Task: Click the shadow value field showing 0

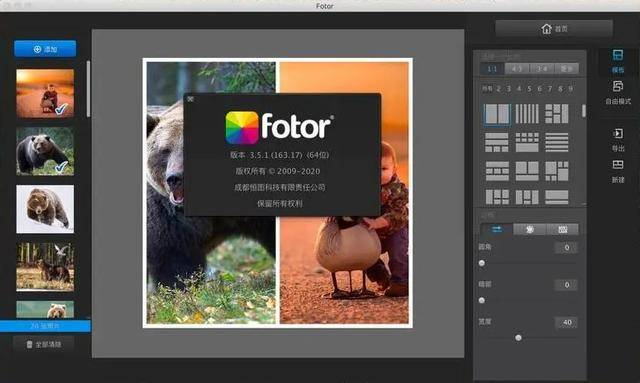Action: tap(566, 285)
